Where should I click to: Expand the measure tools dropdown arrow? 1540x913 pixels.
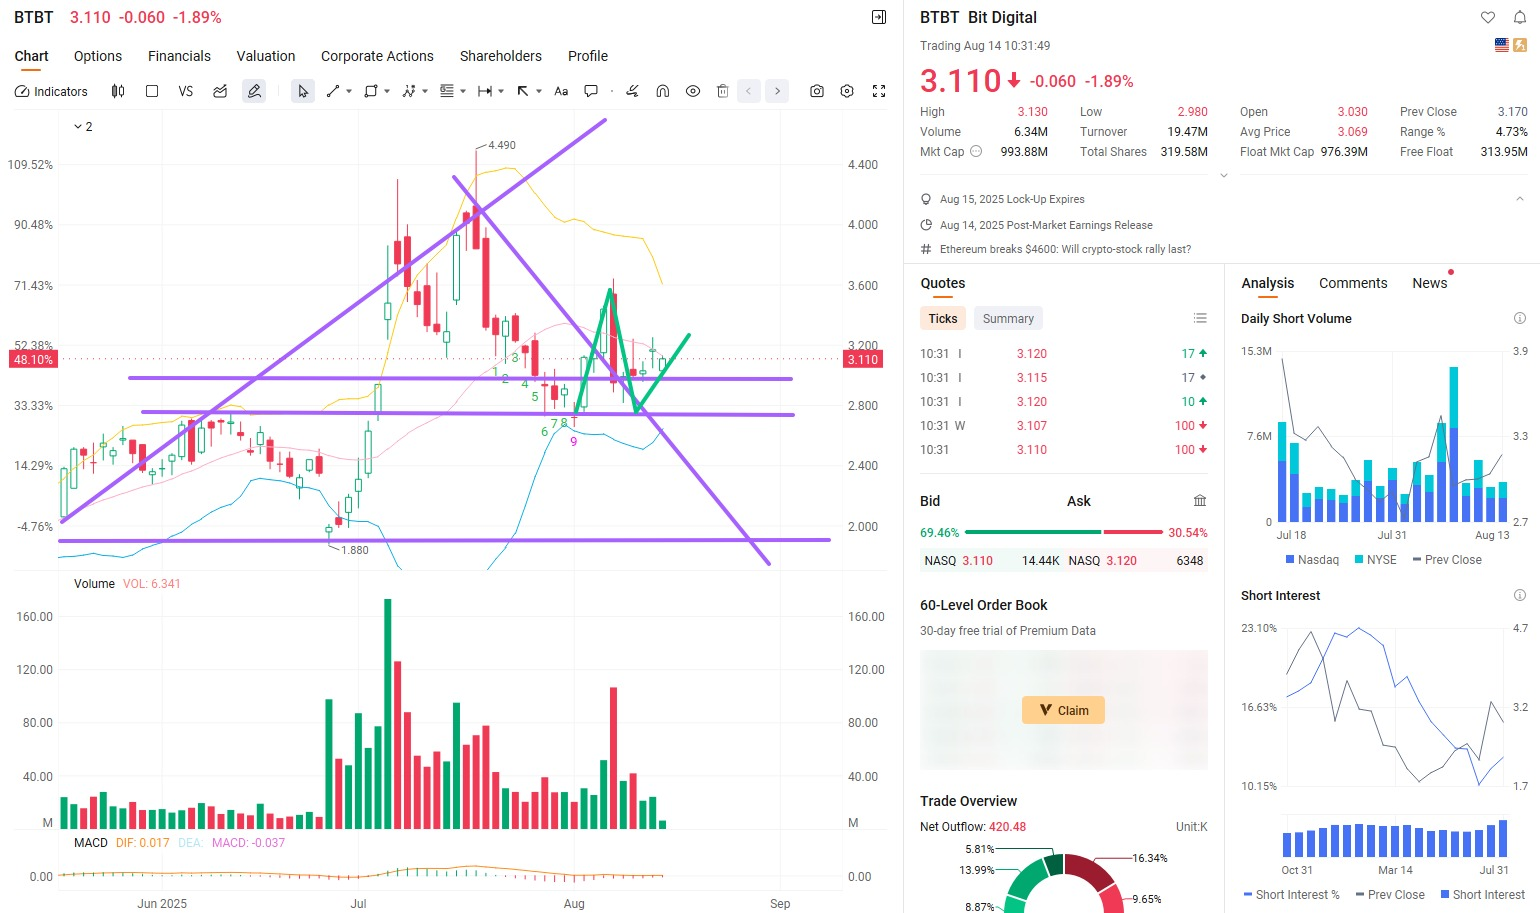coord(501,91)
